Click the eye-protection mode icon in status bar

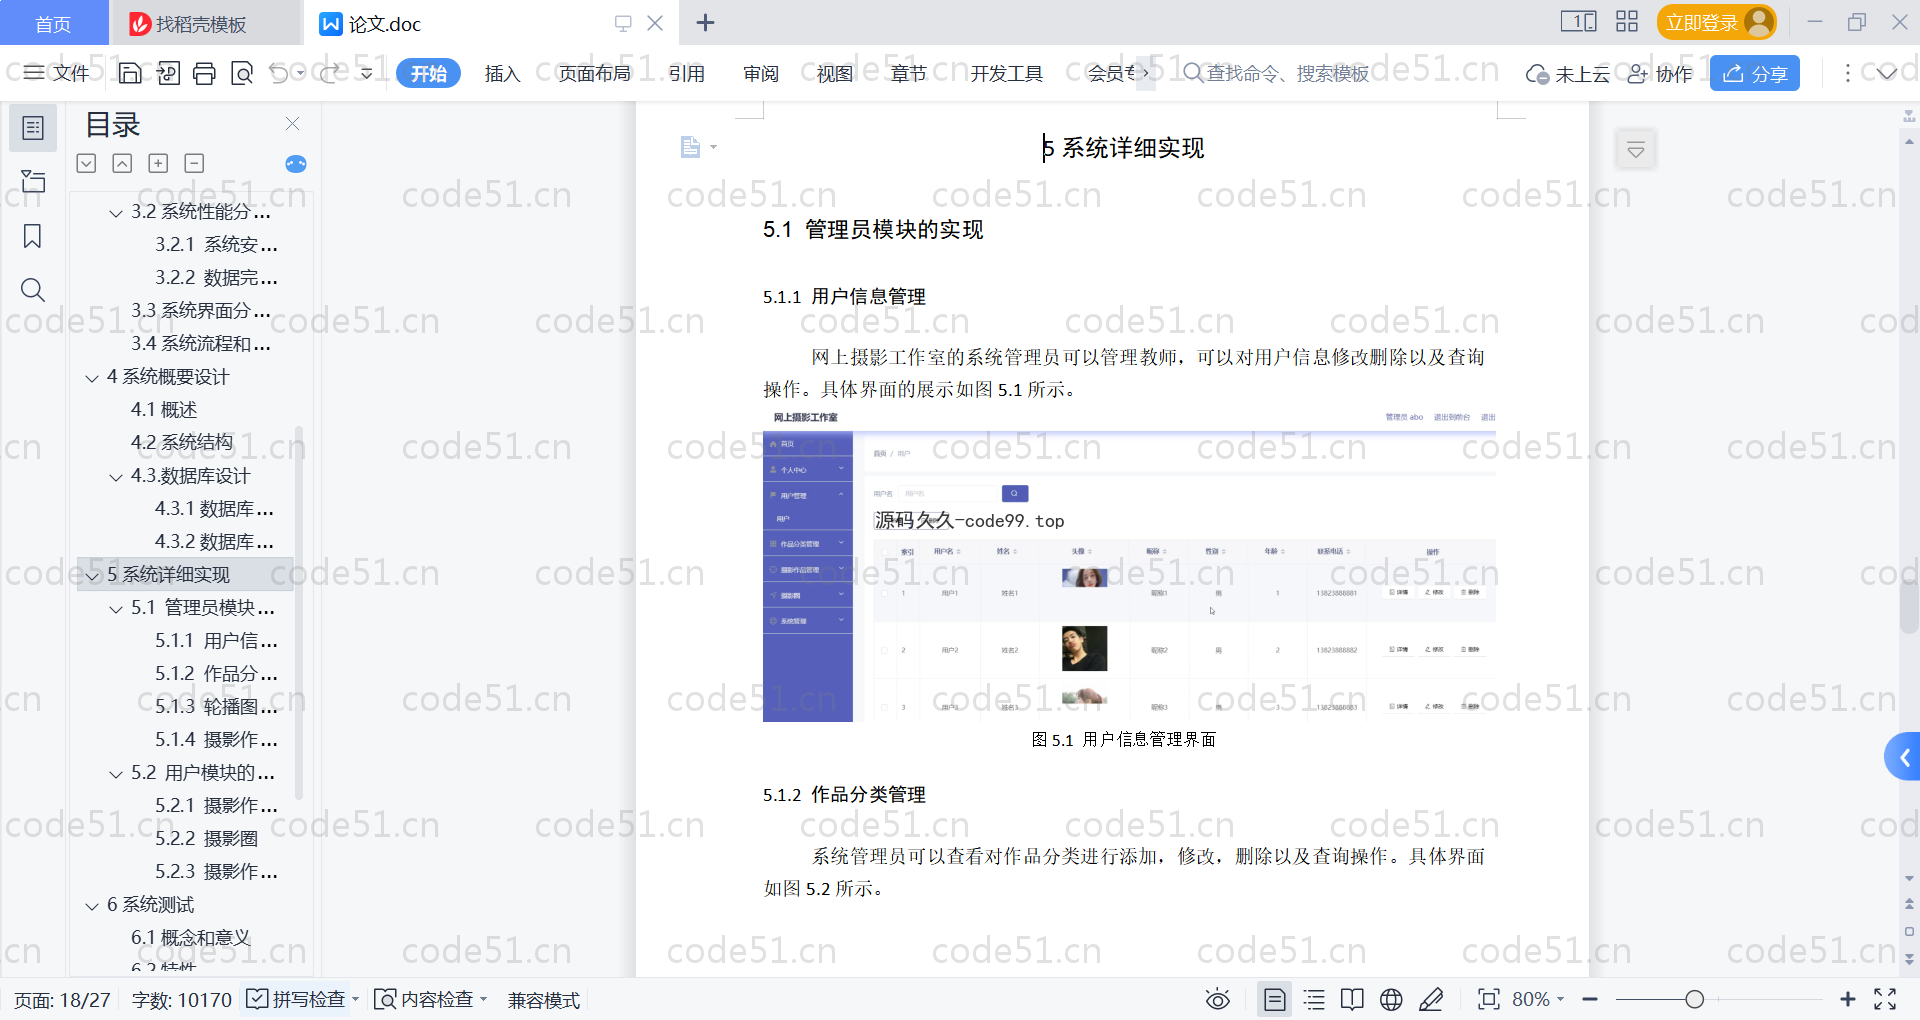(x=1217, y=999)
